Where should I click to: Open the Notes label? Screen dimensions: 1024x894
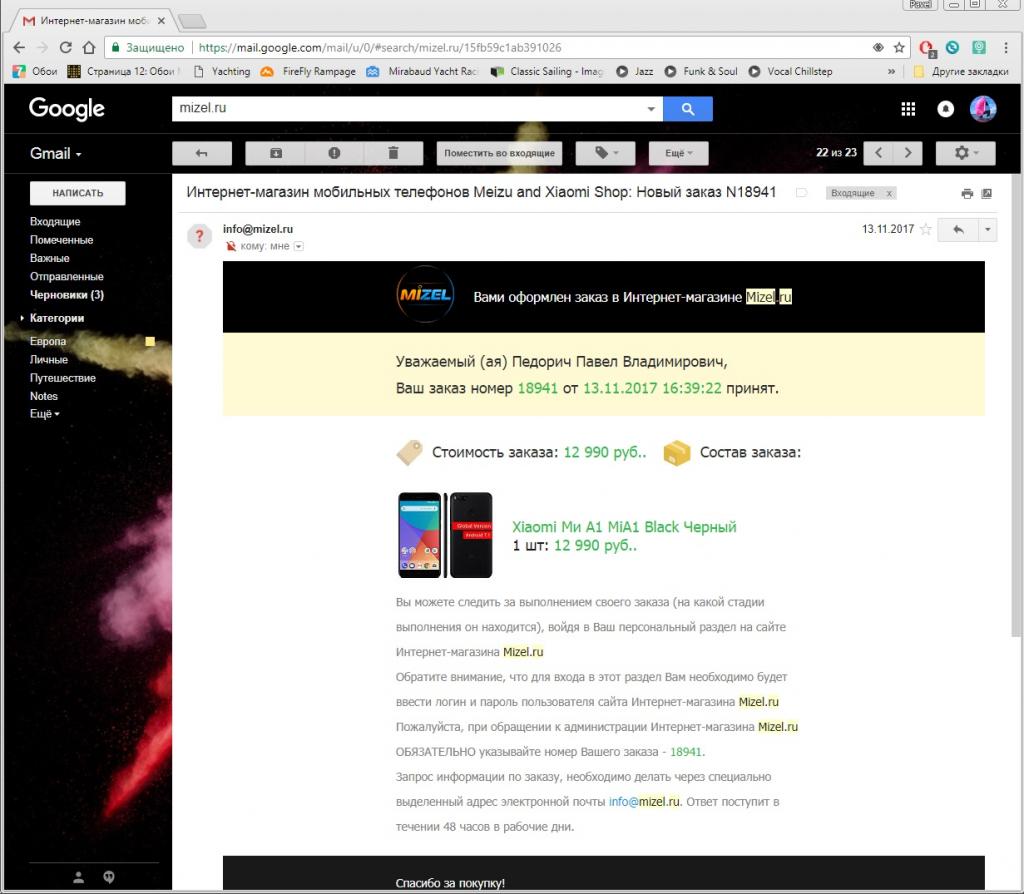[x=44, y=396]
